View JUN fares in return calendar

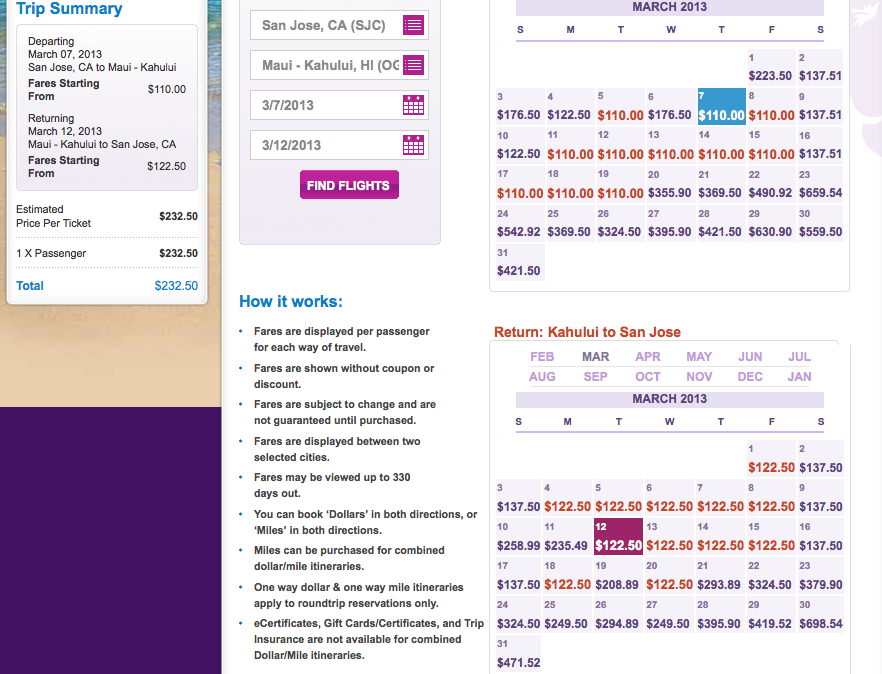coord(750,356)
